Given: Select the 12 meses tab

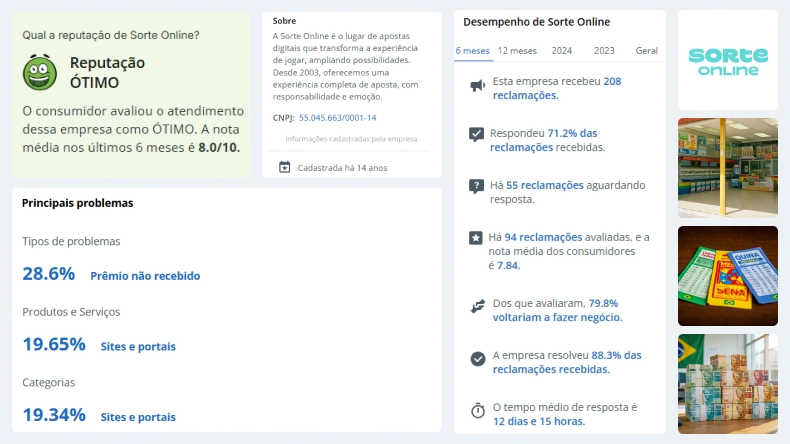Looking at the screenshot, I should 517,50.
